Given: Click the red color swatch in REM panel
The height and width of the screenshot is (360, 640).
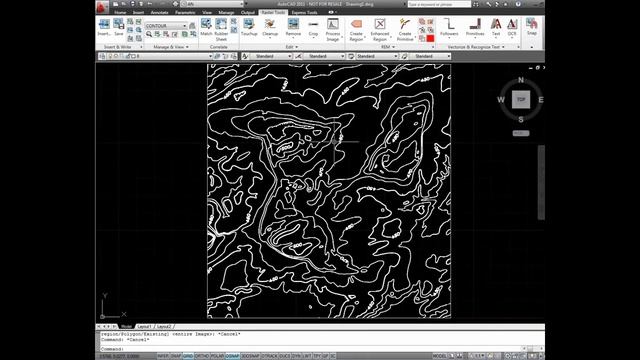Looking at the screenshot, I should (x=430, y=38).
